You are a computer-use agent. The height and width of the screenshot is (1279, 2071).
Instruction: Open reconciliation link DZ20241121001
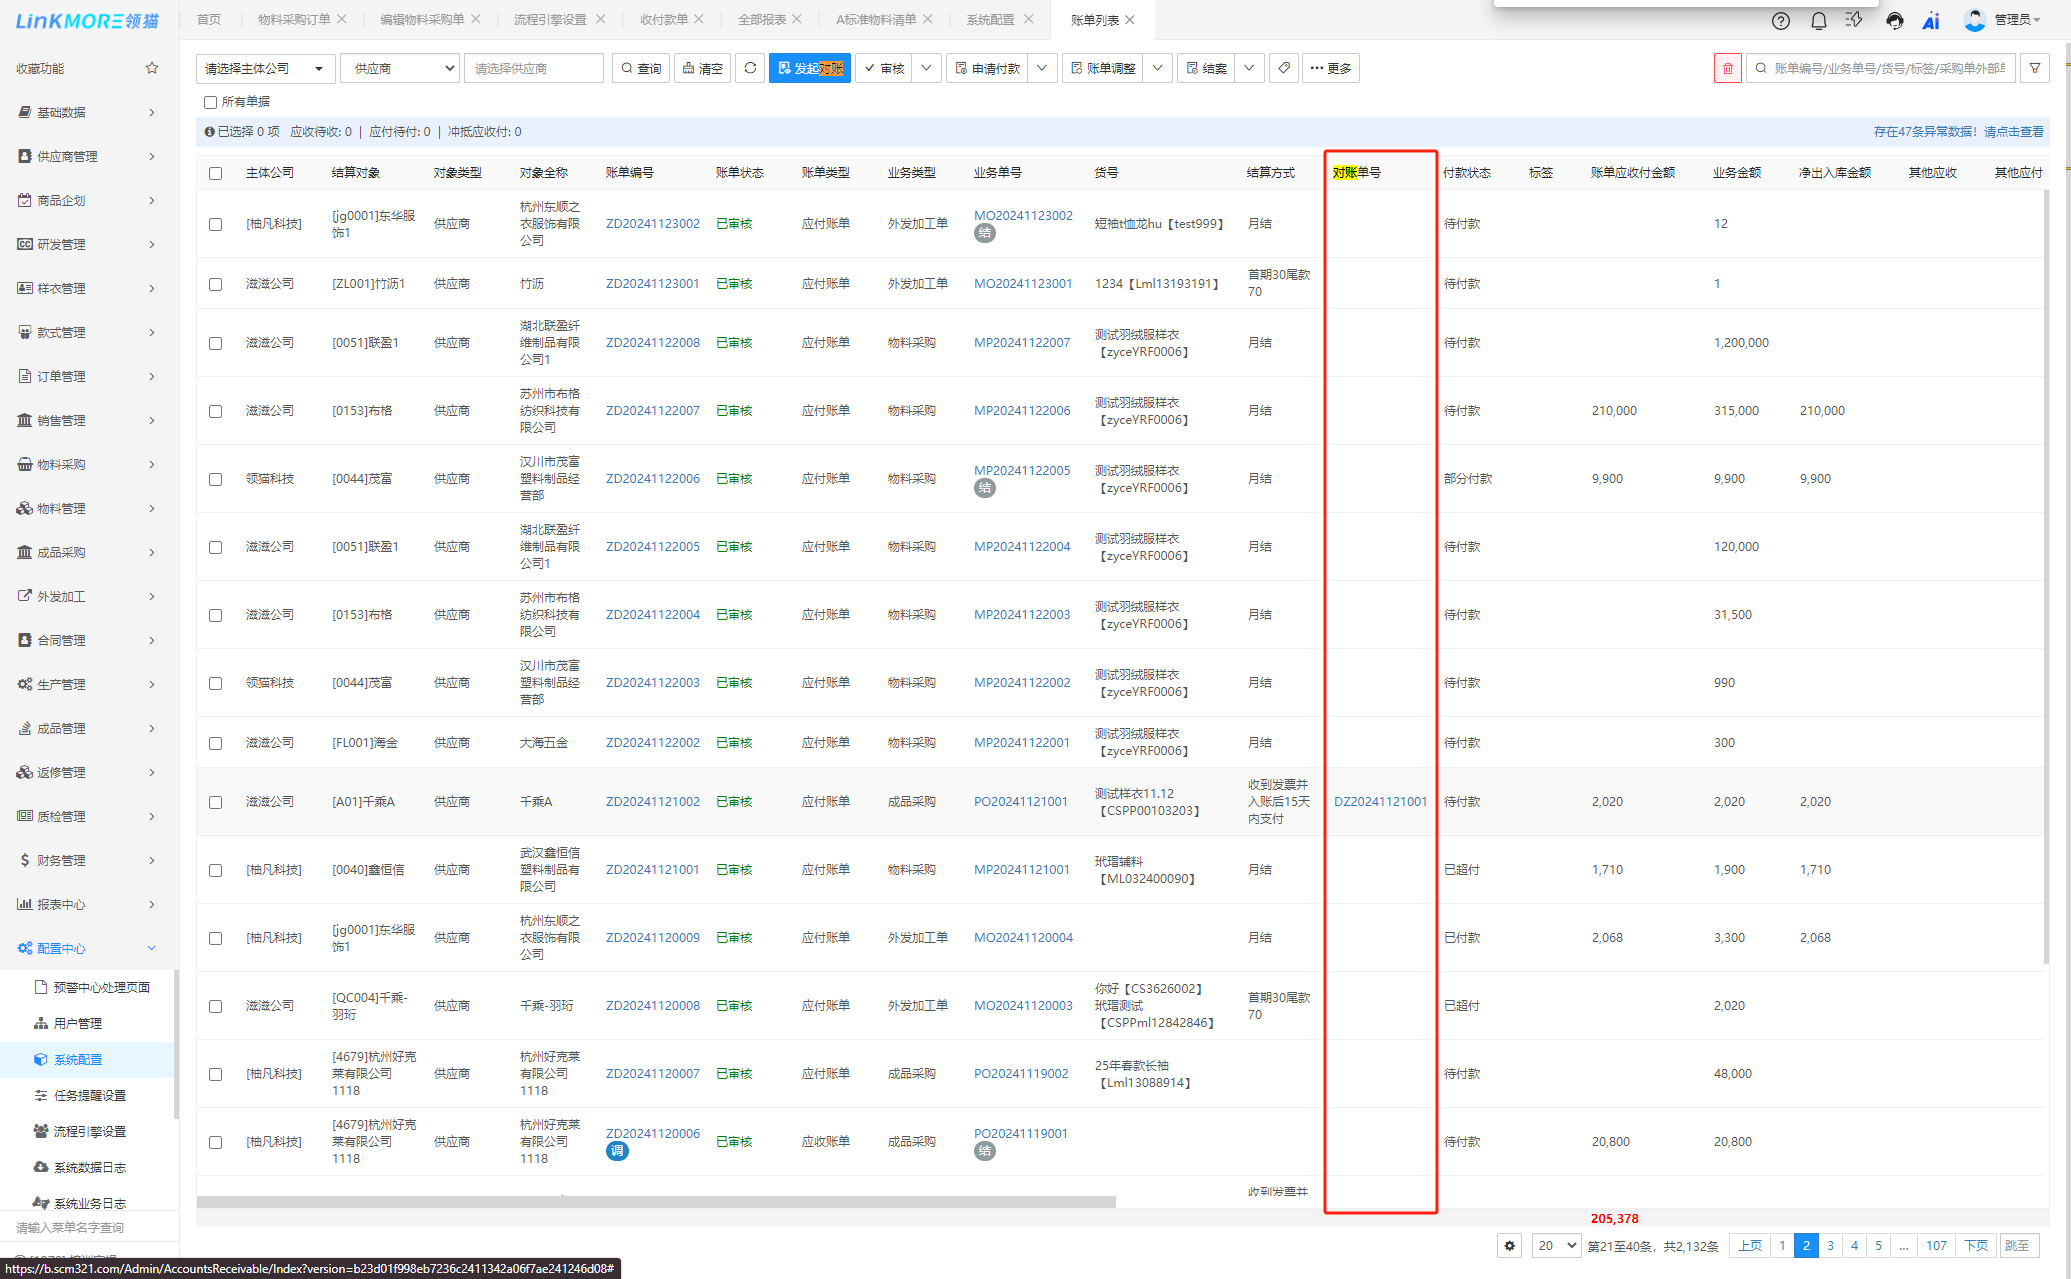click(x=1380, y=802)
